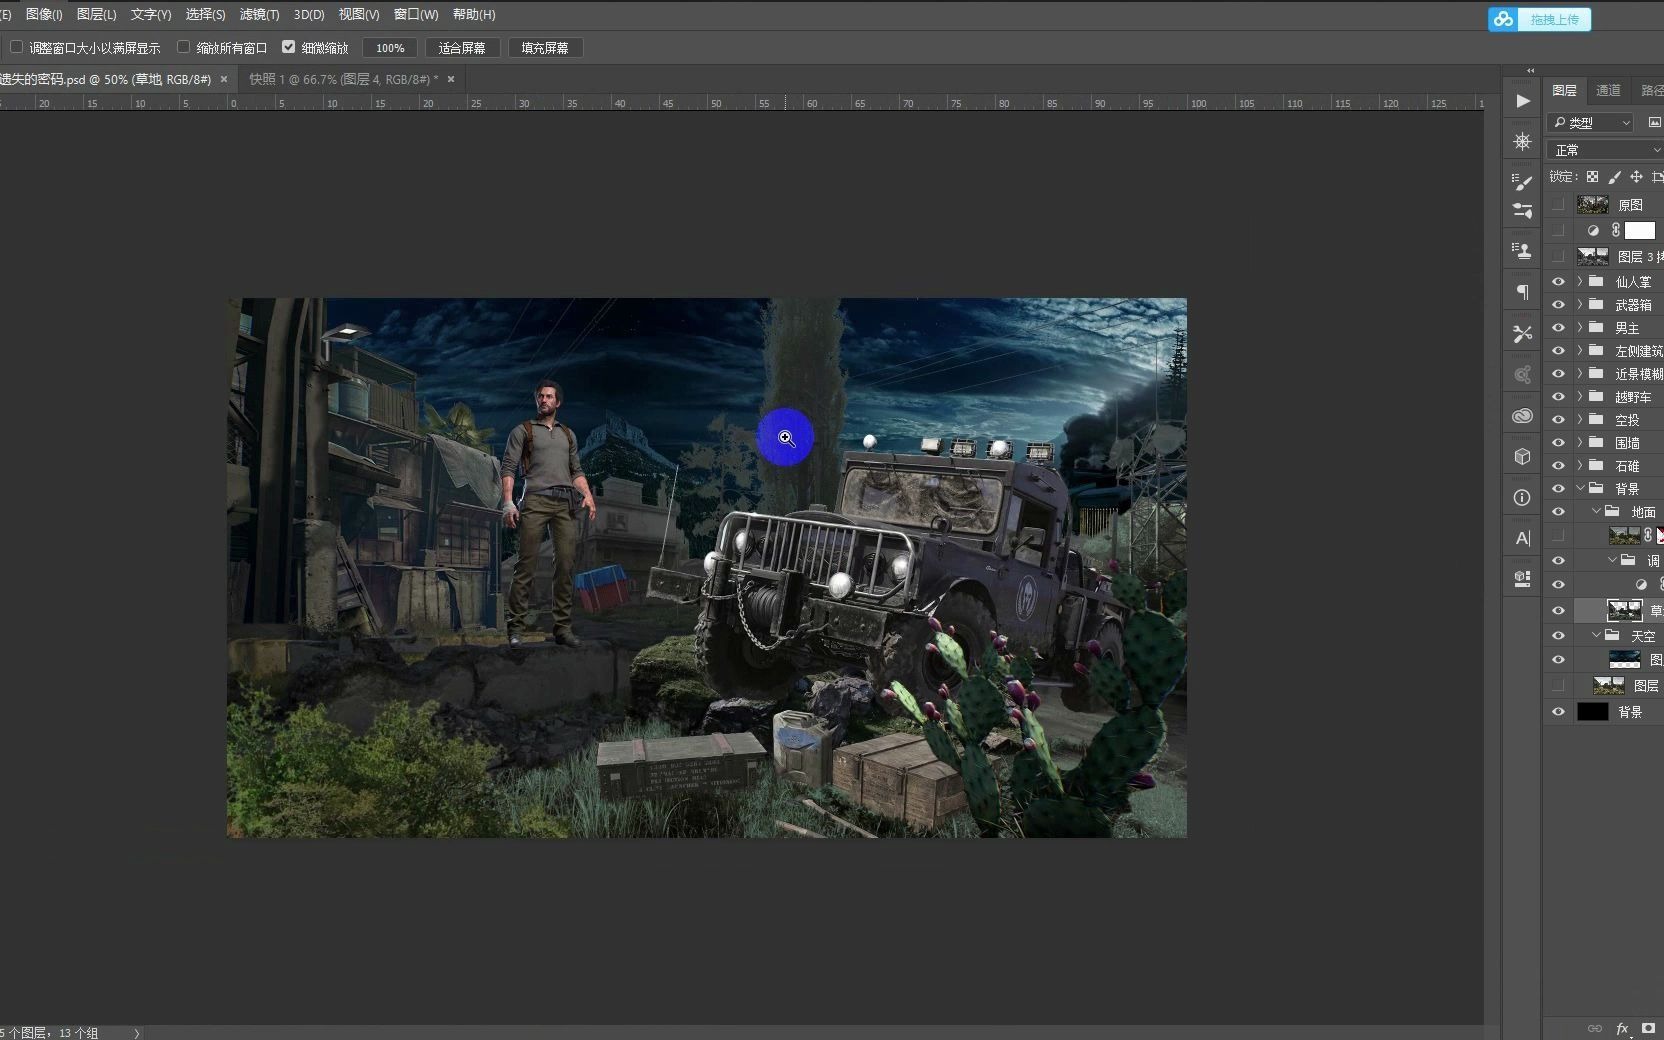Click the lock position move icon
This screenshot has width=1664, height=1040.
1636,177
